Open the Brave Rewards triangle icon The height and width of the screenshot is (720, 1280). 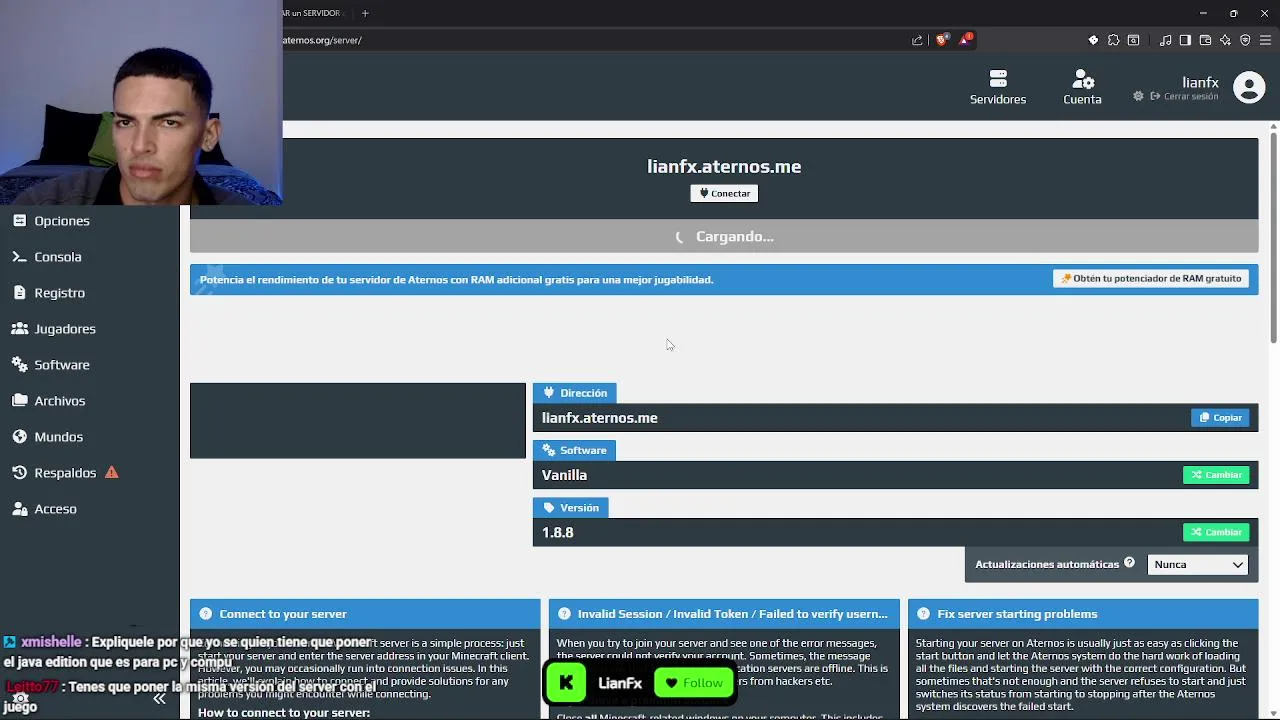coord(965,39)
